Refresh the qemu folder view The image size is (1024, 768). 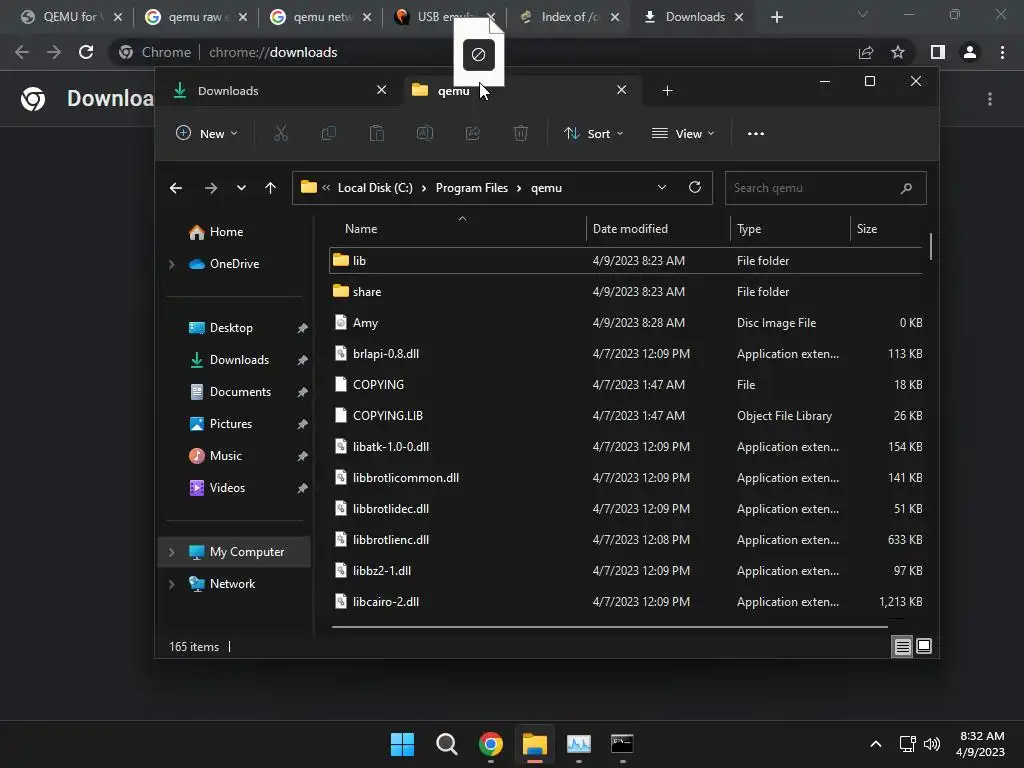(x=695, y=187)
